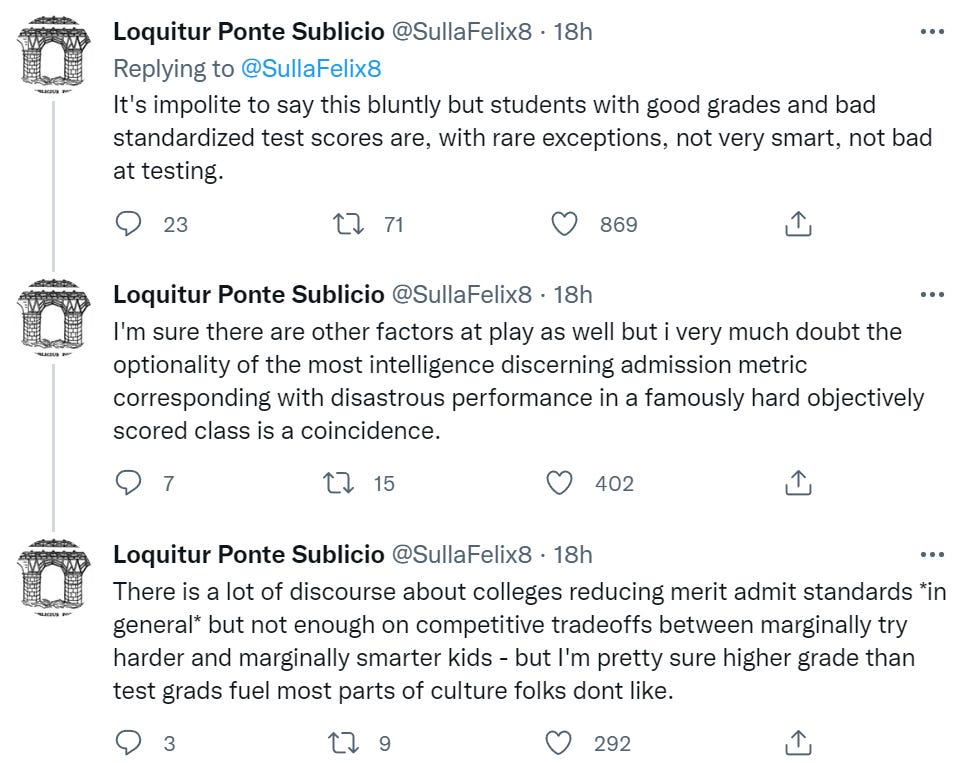
Task: Share the tweet about standardized test scores
Action: click(x=797, y=224)
